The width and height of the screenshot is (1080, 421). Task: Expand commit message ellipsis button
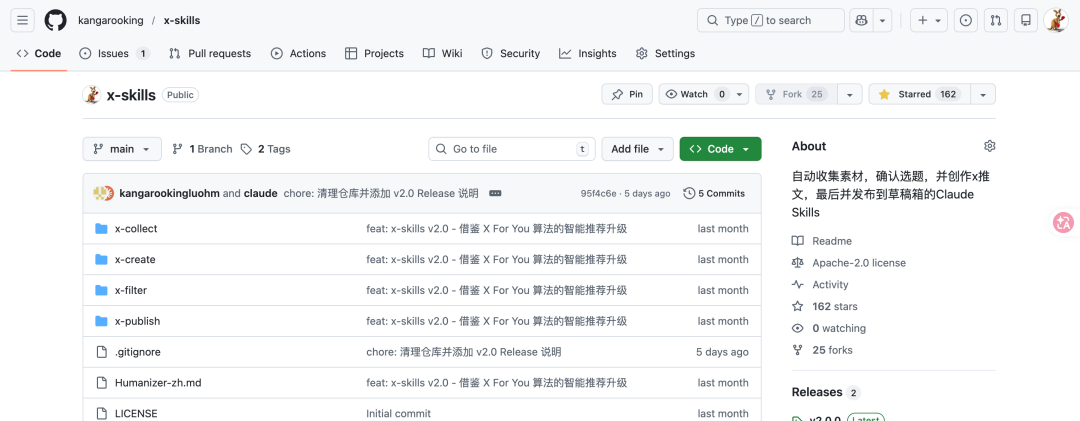pyautogui.click(x=495, y=194)
